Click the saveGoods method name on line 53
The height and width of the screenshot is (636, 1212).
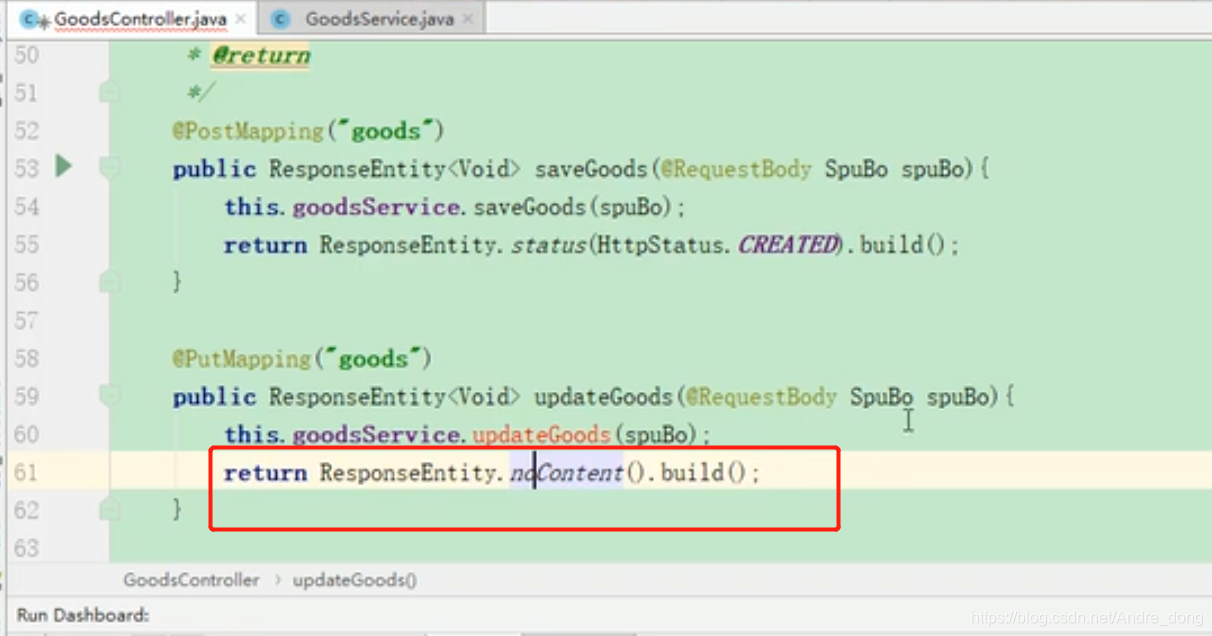point(593,169)
